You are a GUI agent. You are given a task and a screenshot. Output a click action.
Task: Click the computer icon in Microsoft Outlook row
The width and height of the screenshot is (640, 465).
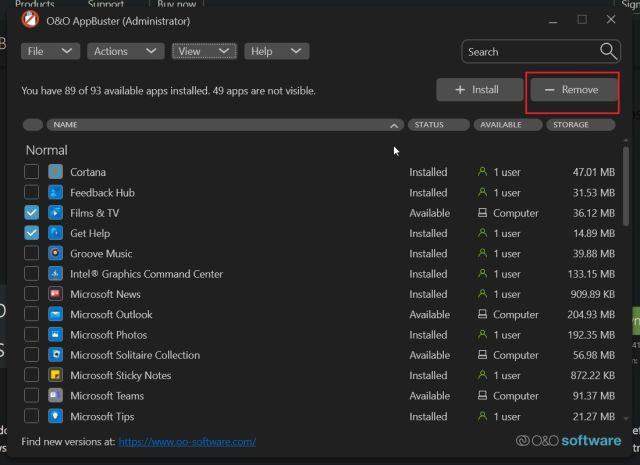(x=482, y=314)
